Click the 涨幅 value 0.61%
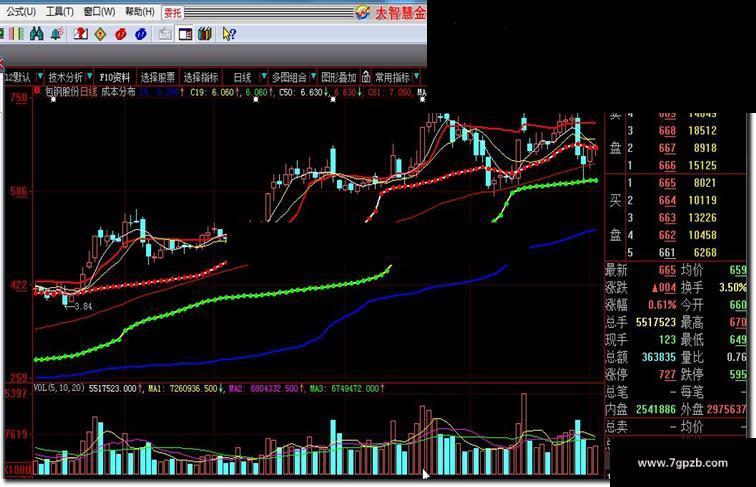756x487 pixels. pyautogui.click(x=662, y=305)
